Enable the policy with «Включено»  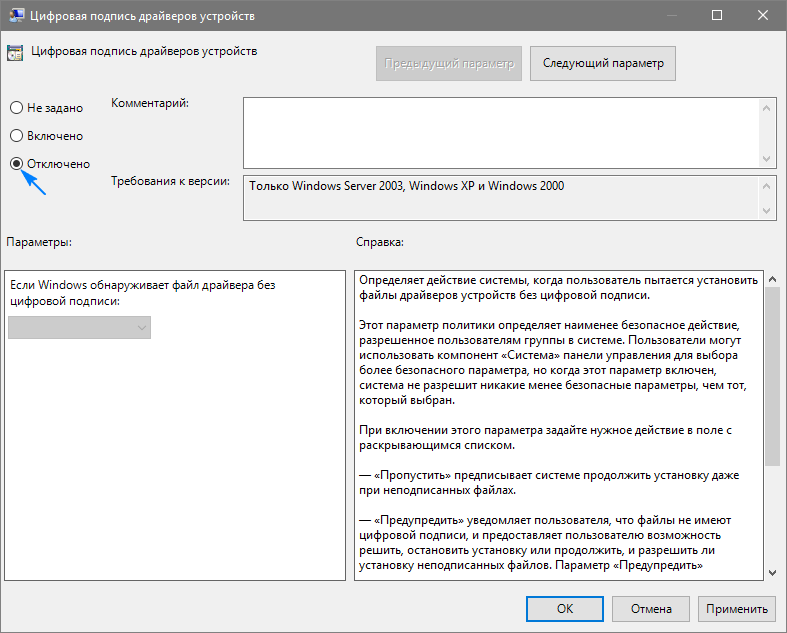pyautogui.click(x=16, y=136)
